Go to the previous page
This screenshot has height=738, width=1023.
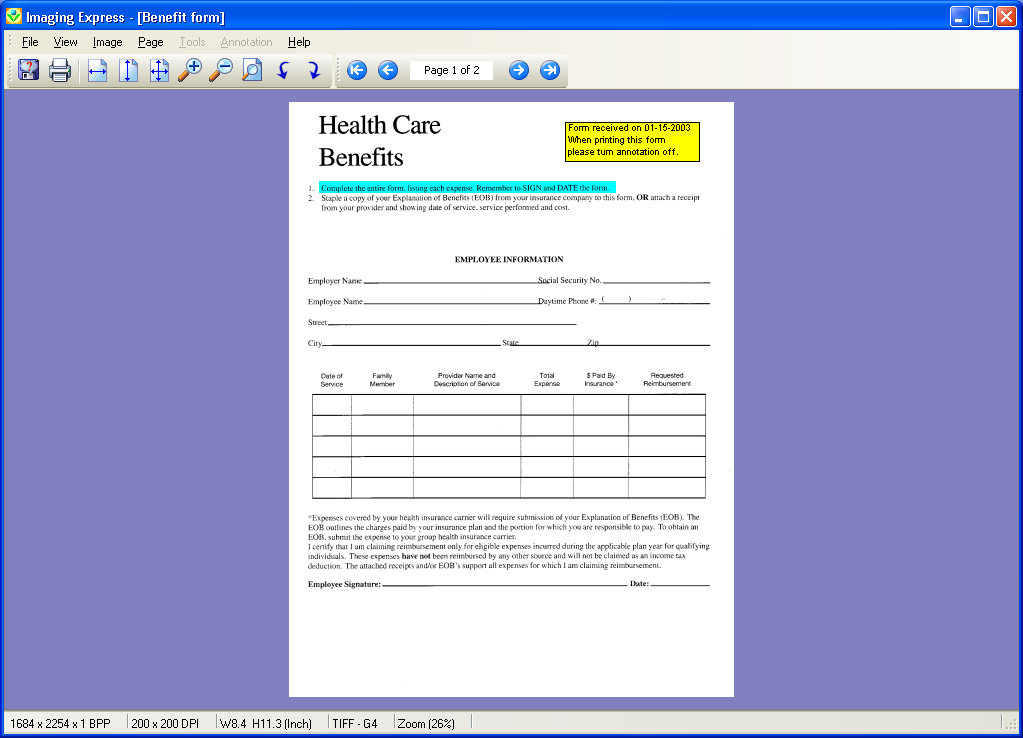click(x=388, y=70)
